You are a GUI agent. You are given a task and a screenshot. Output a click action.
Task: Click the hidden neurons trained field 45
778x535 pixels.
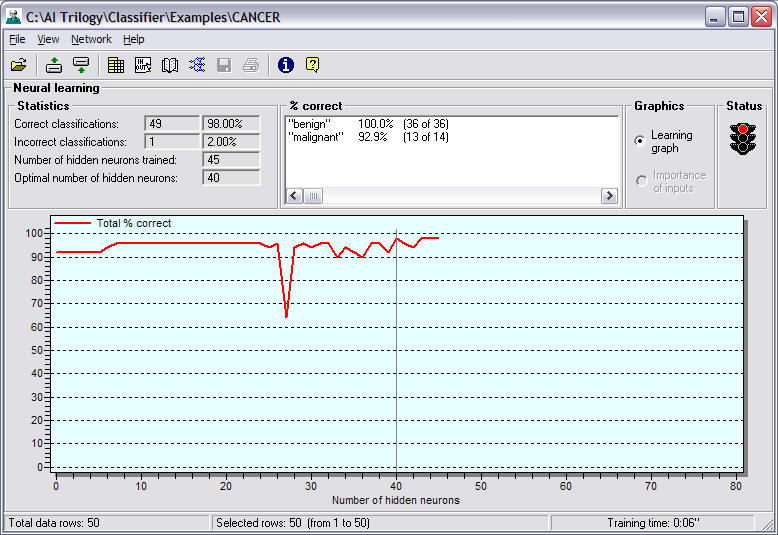(231, 160)
